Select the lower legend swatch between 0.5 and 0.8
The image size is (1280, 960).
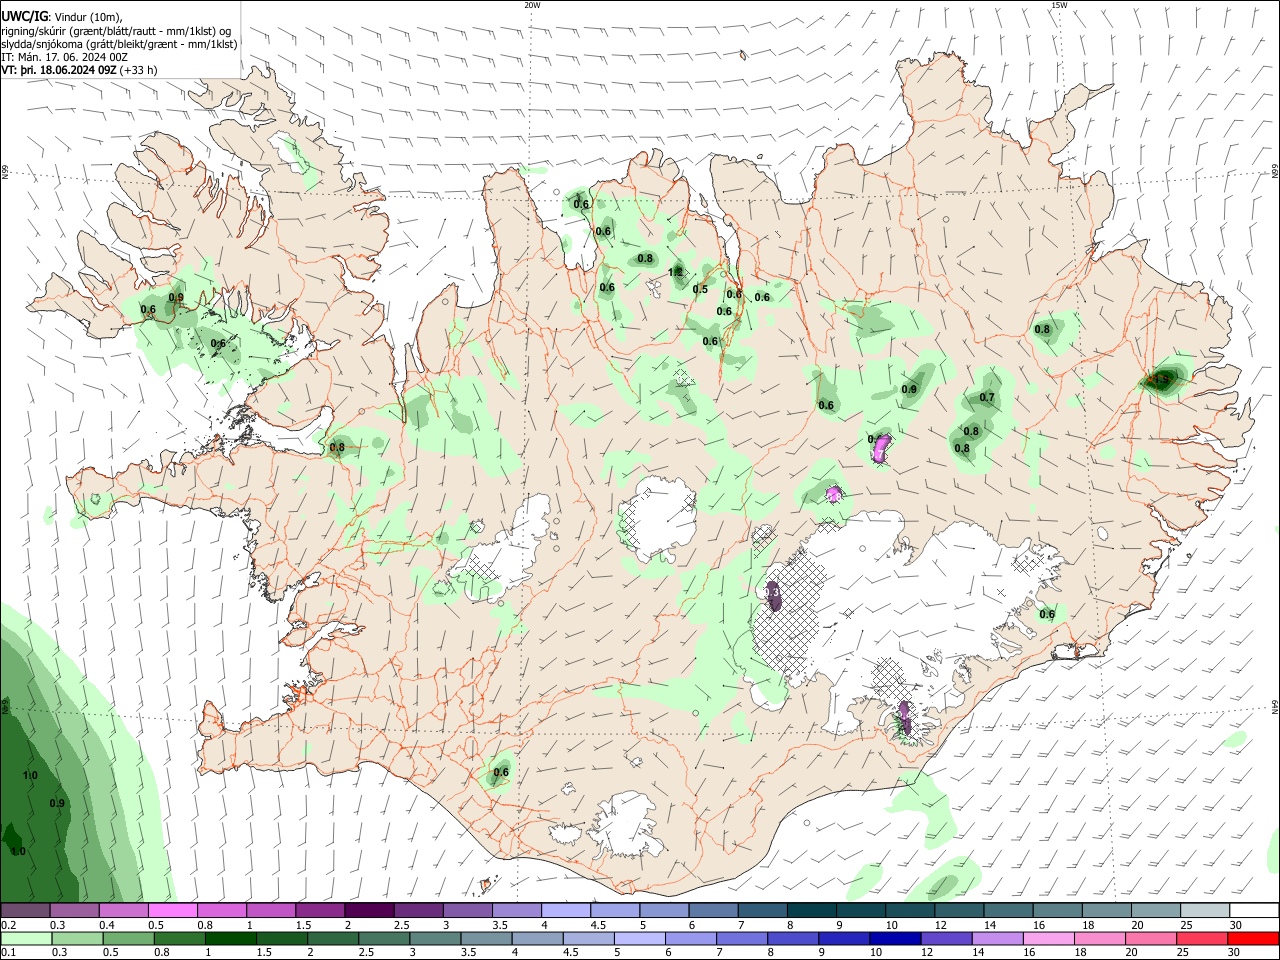click(128, 938)
